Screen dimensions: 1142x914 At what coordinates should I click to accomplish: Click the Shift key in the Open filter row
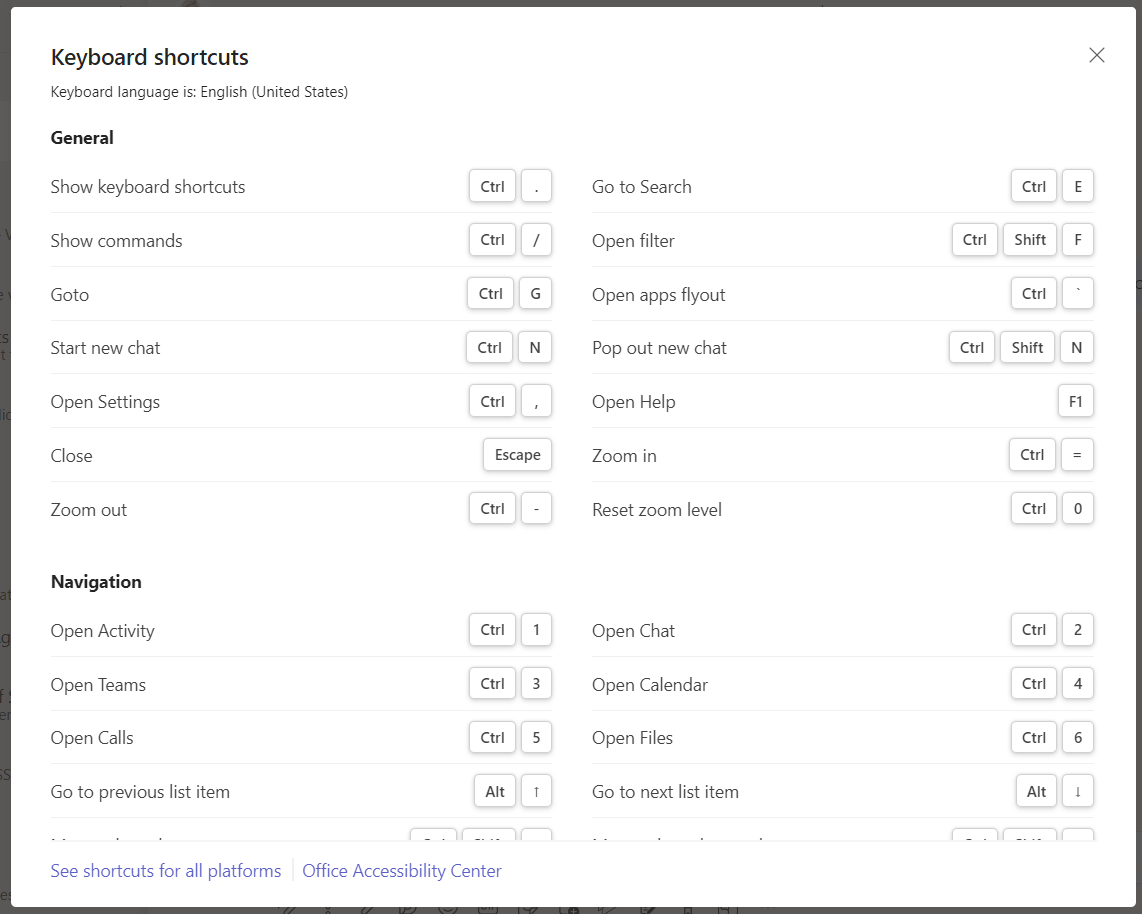pyautogui.click(x=1029, y=240)
